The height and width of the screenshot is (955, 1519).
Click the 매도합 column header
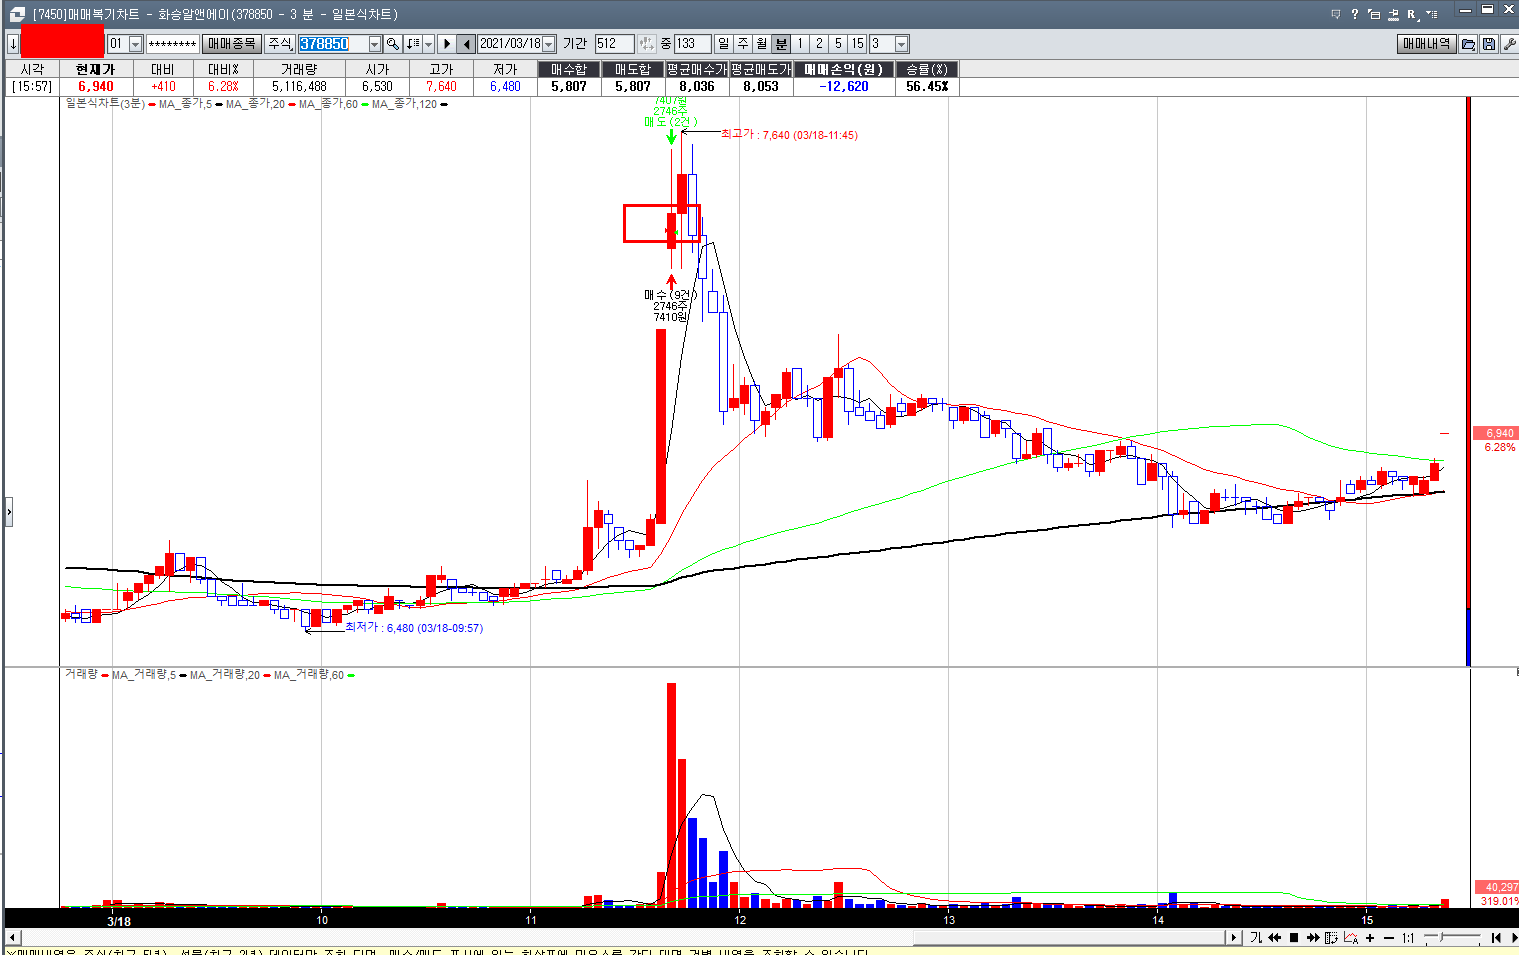633,69
